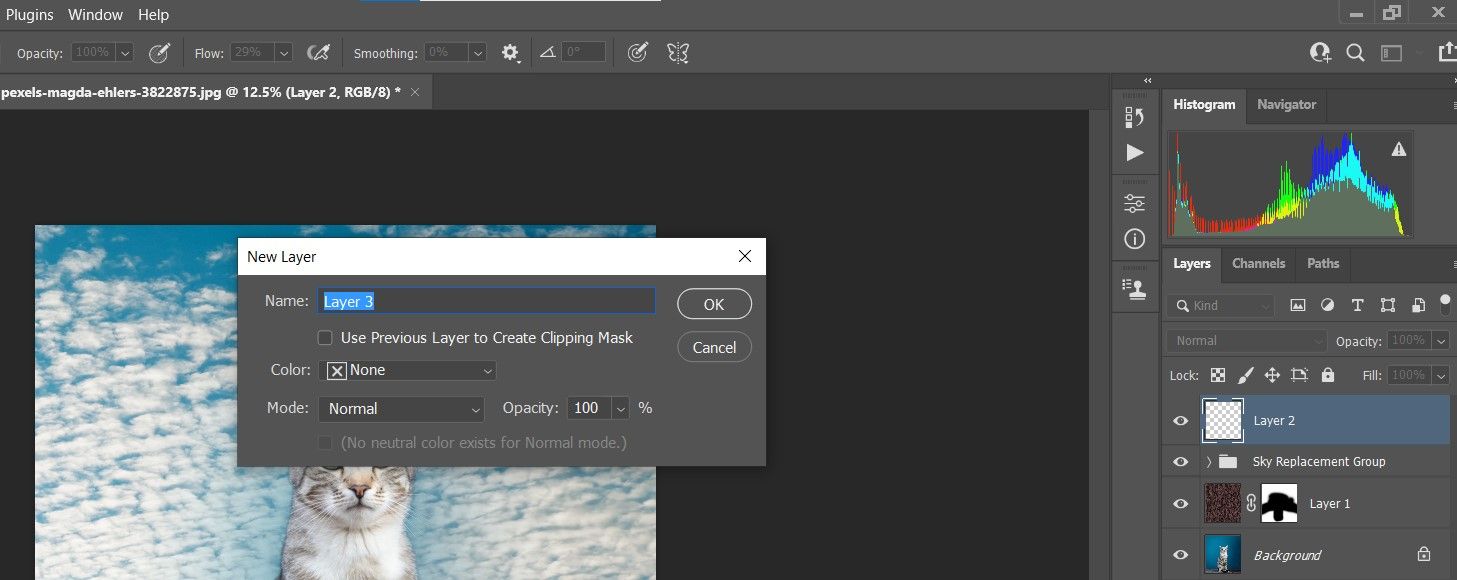Hide Layer 2 with eye icon
The width and height of the screenshot is (1457, 580).
pos(1181,421)
